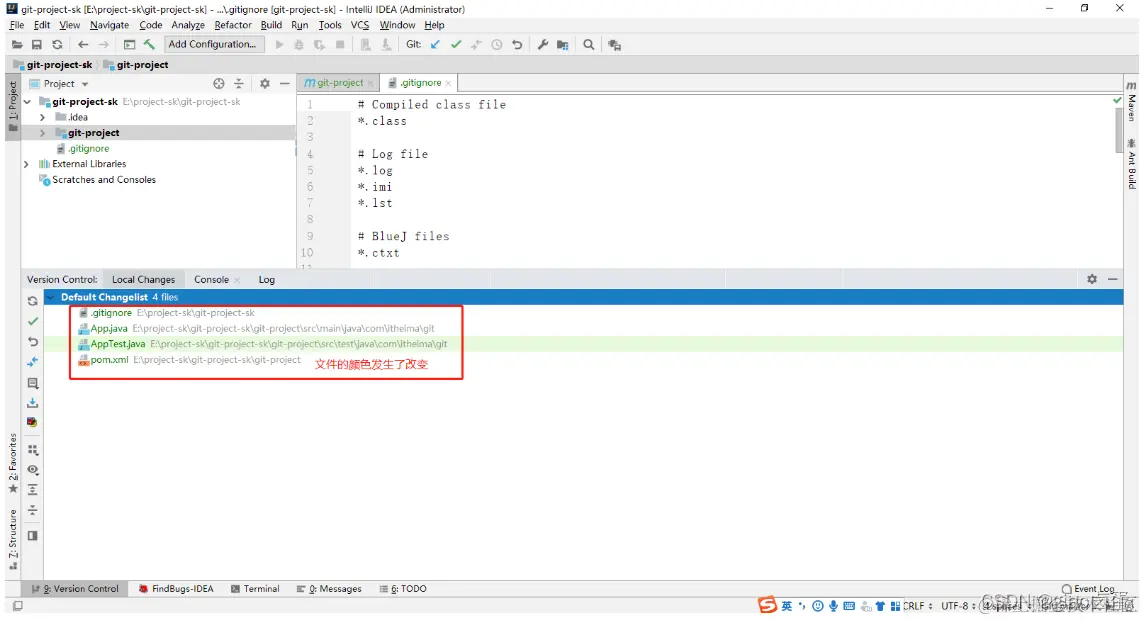Click the Git Update Project blue arrow

436,45
